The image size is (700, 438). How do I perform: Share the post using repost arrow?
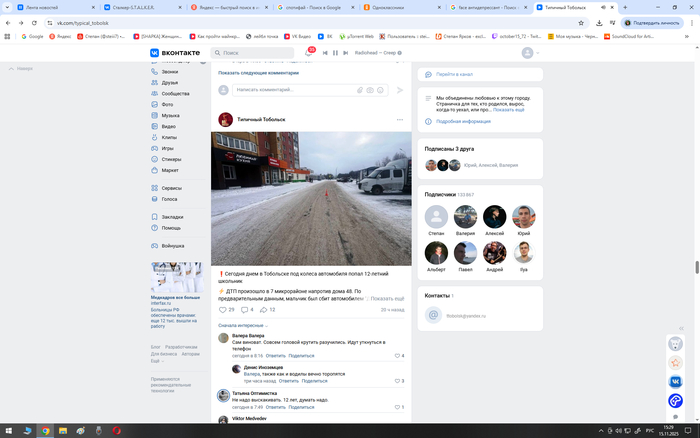tap(265, 310)
